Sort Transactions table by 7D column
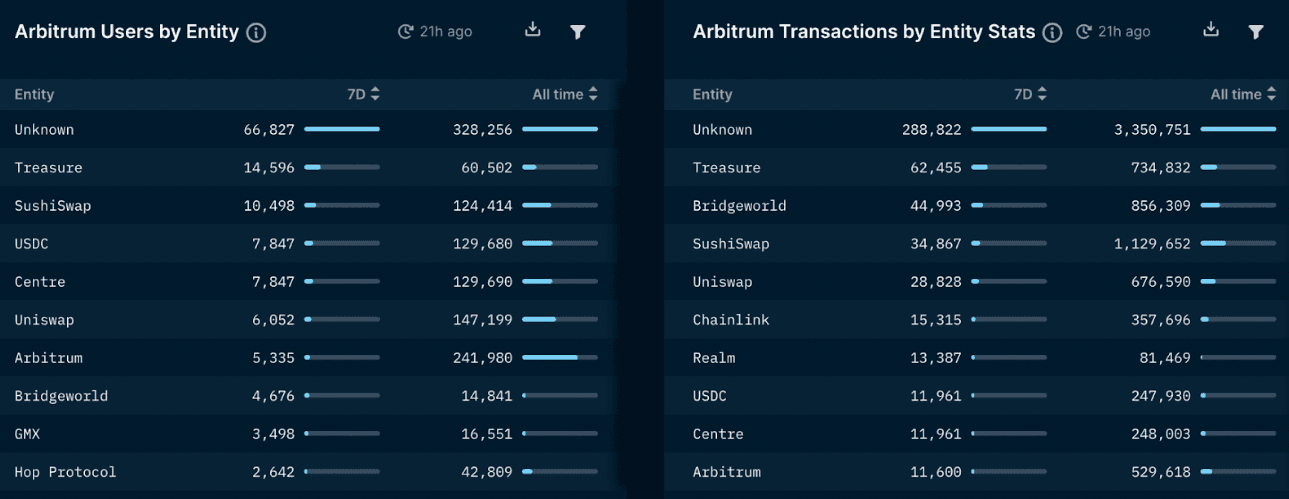This screenshot has height=499, width=1289. pos(1030,94)
